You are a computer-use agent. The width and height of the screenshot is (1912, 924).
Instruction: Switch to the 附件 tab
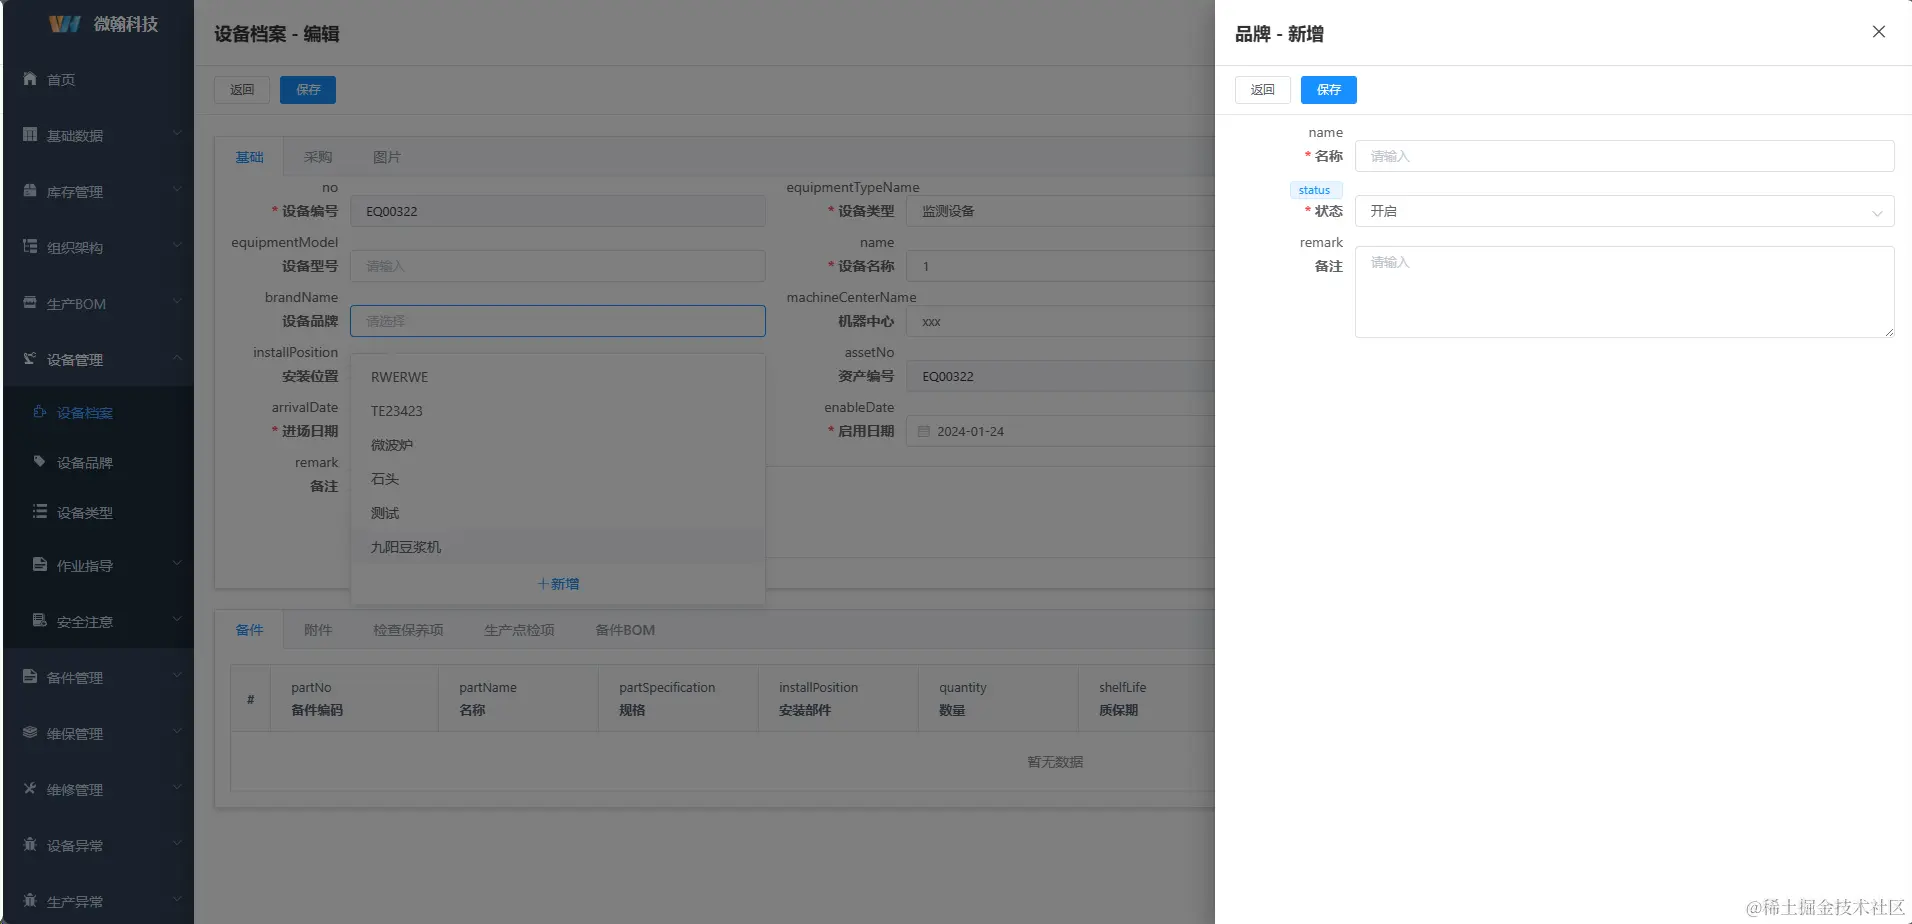pyautogui.click(x=318, y=630)
